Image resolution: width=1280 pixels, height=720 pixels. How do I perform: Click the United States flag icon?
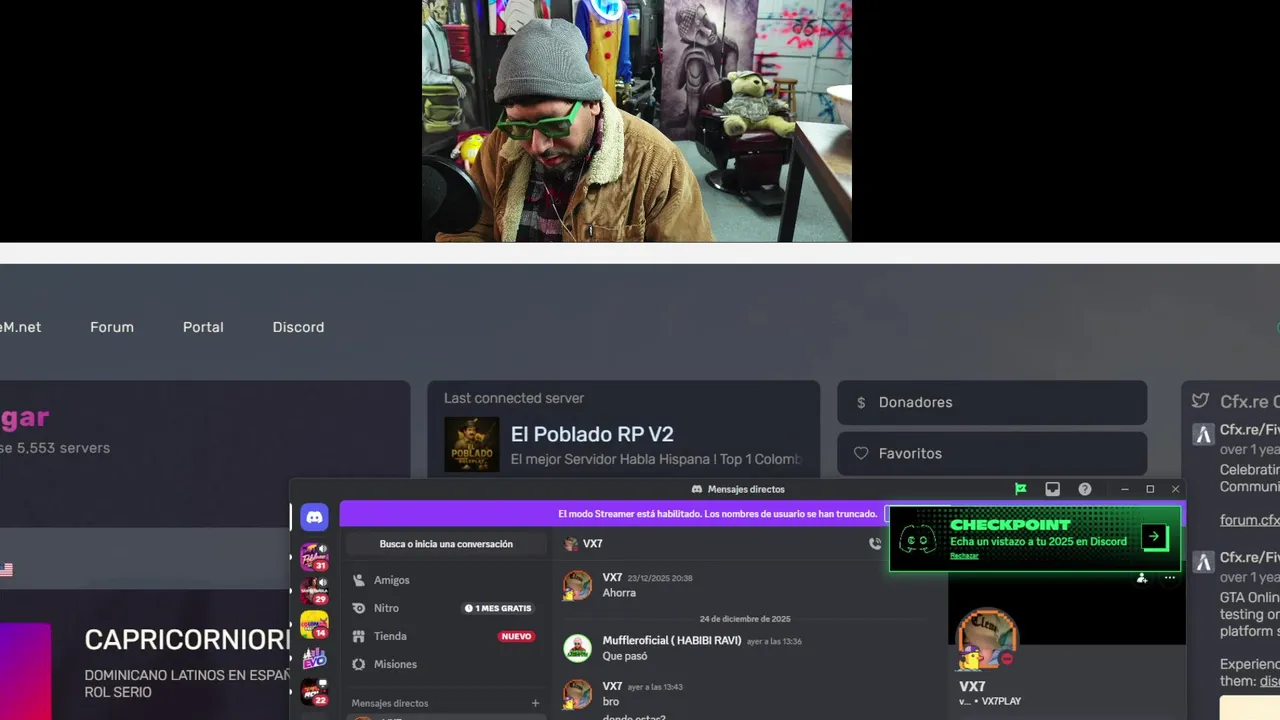(6, 570)
